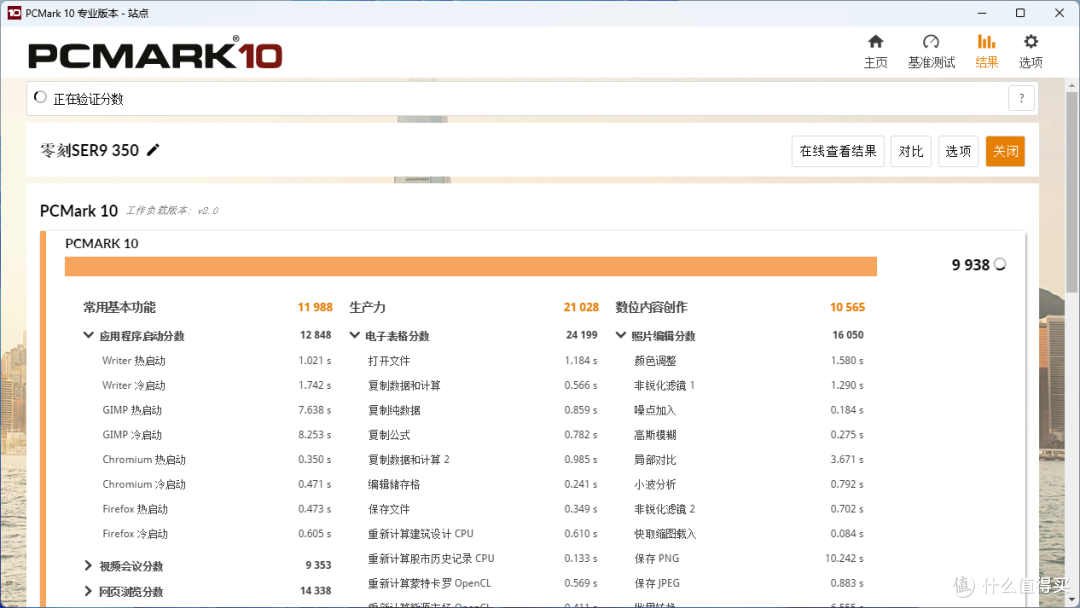
Task: Click the overall score 9 938
Action: (970, 265)
